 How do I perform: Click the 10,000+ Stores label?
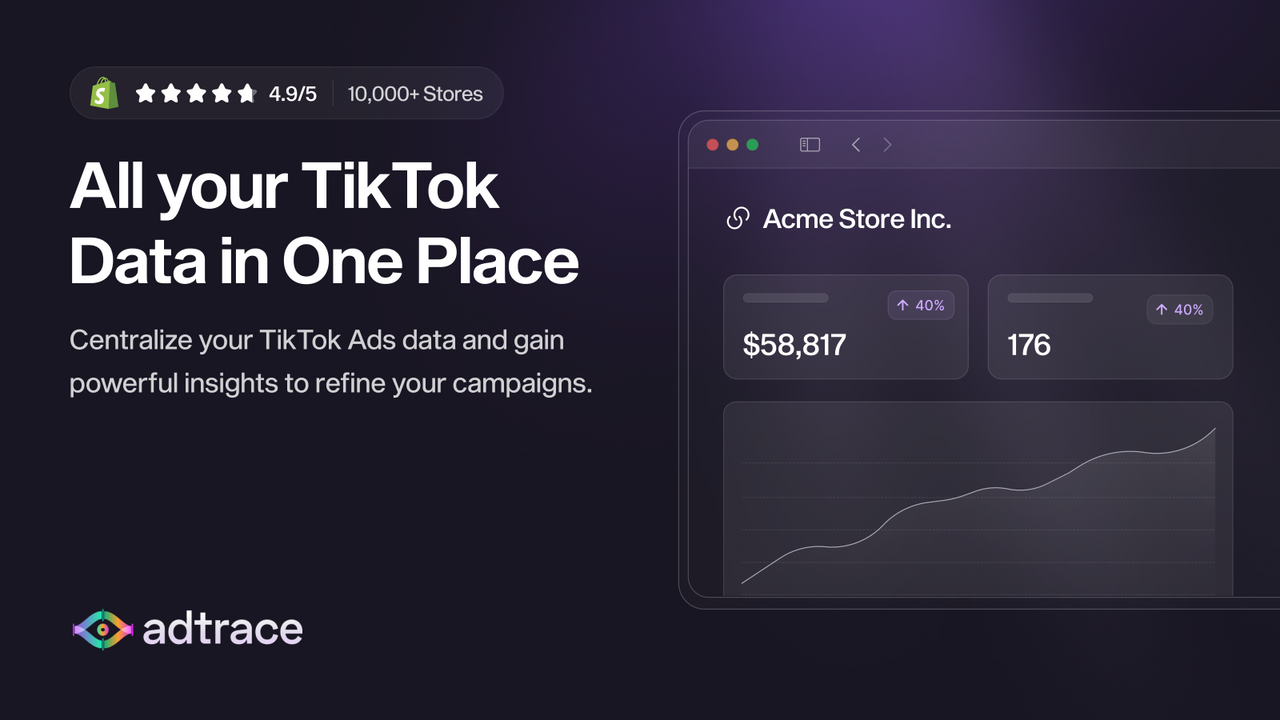pos(415,94)
